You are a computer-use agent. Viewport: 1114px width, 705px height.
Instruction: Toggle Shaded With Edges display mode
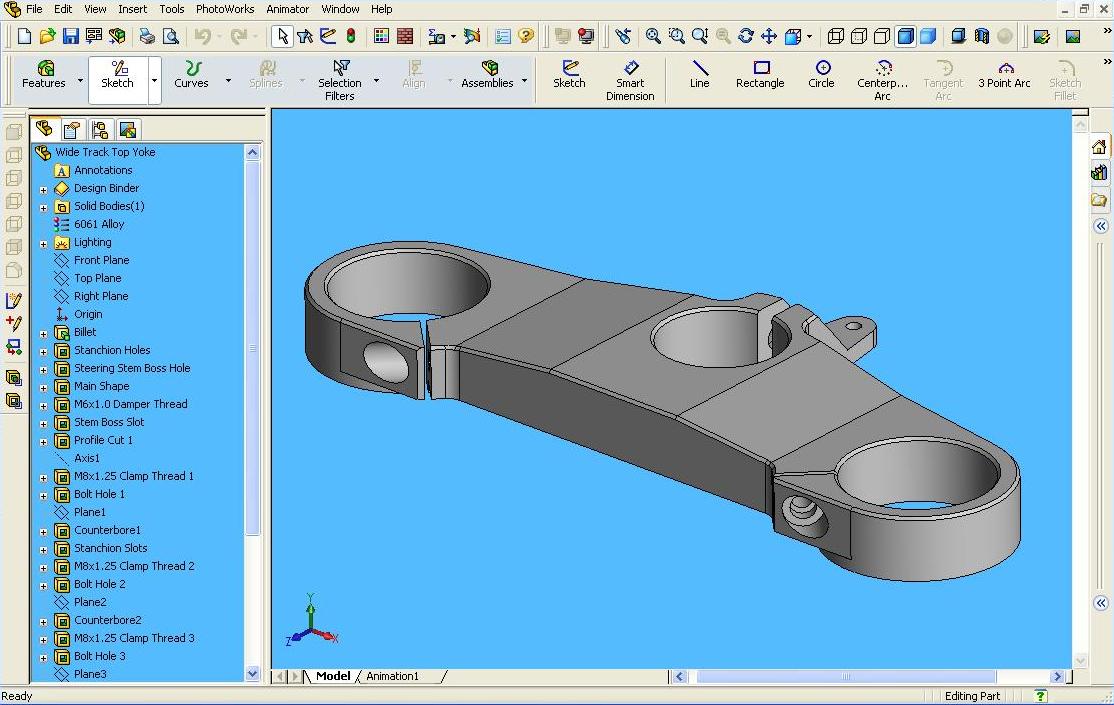point(905,36)
